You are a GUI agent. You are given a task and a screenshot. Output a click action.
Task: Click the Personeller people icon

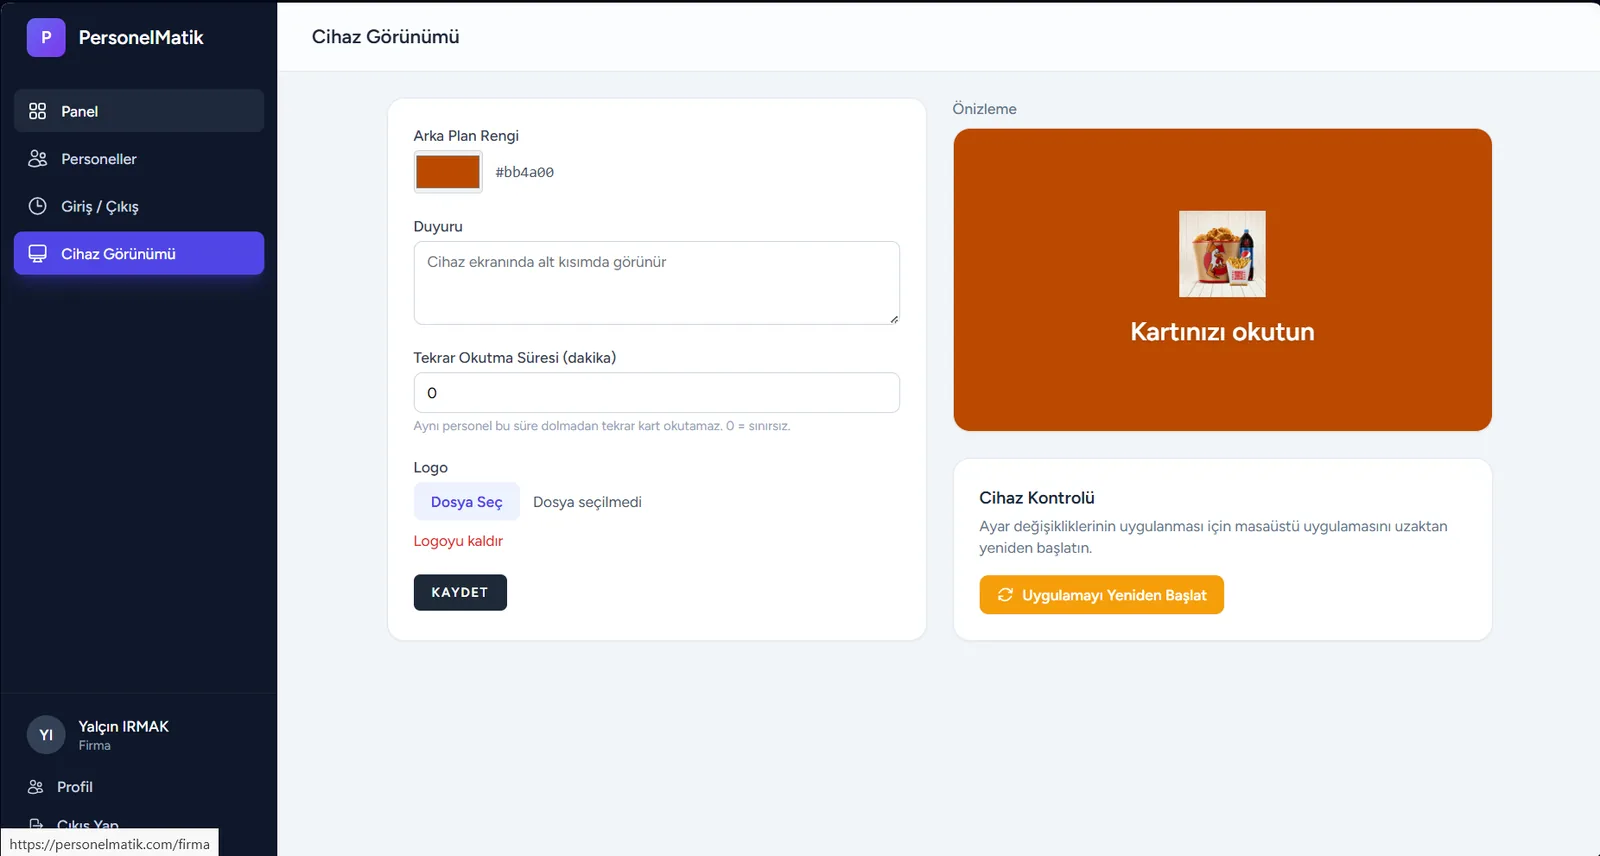pos(38,158)
